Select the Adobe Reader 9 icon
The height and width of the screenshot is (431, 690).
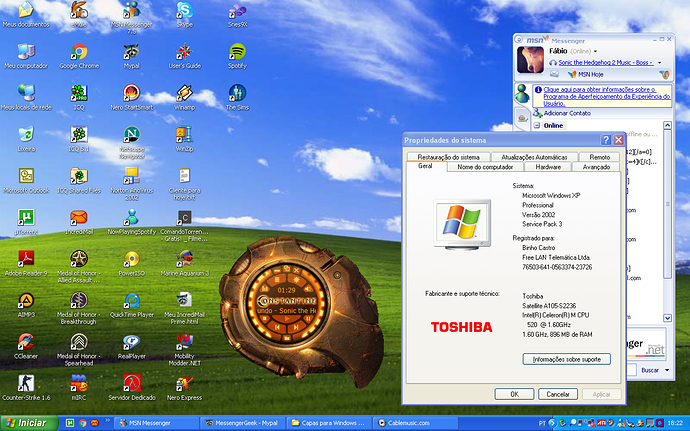(x=26, y=263)
